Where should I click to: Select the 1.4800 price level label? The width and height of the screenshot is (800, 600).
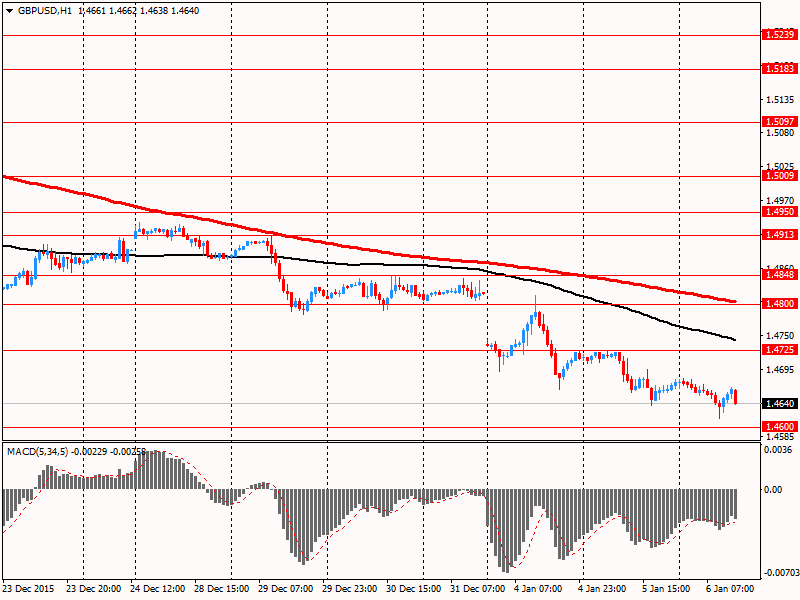tap(780, 304)
